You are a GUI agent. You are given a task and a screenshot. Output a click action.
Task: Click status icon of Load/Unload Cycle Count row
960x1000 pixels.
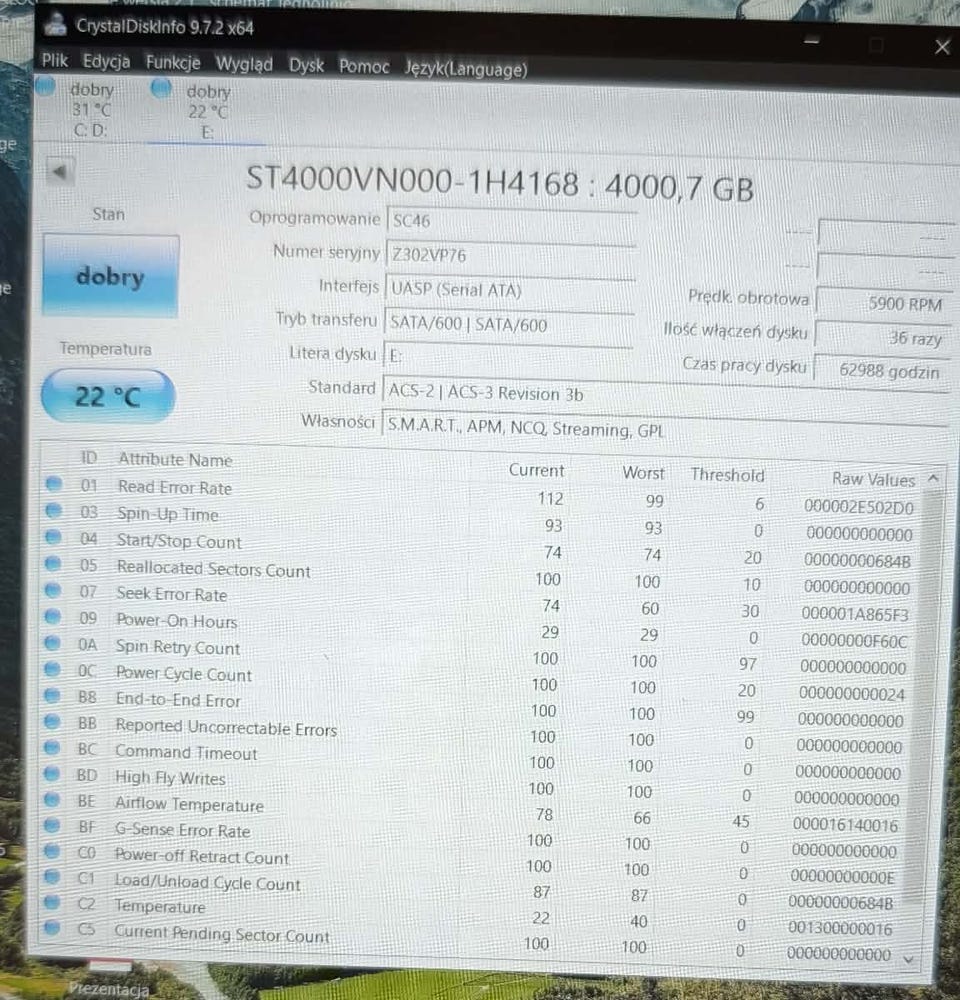click(52, 876)
